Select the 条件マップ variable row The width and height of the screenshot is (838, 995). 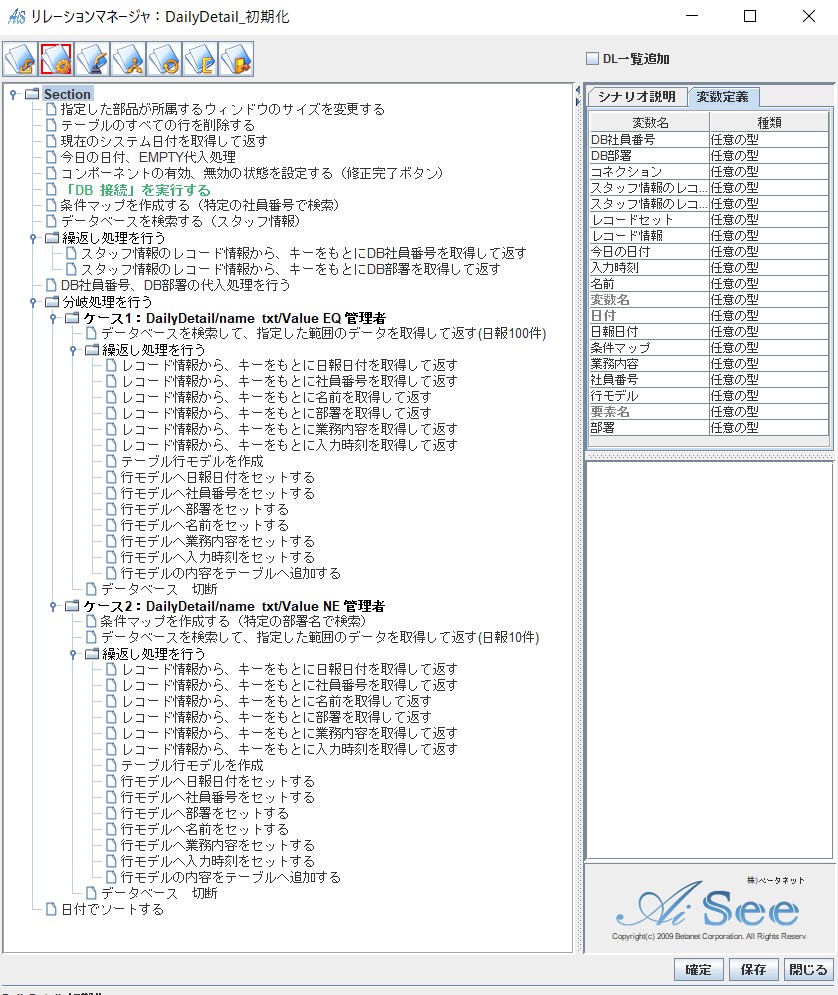click(709, 348)
